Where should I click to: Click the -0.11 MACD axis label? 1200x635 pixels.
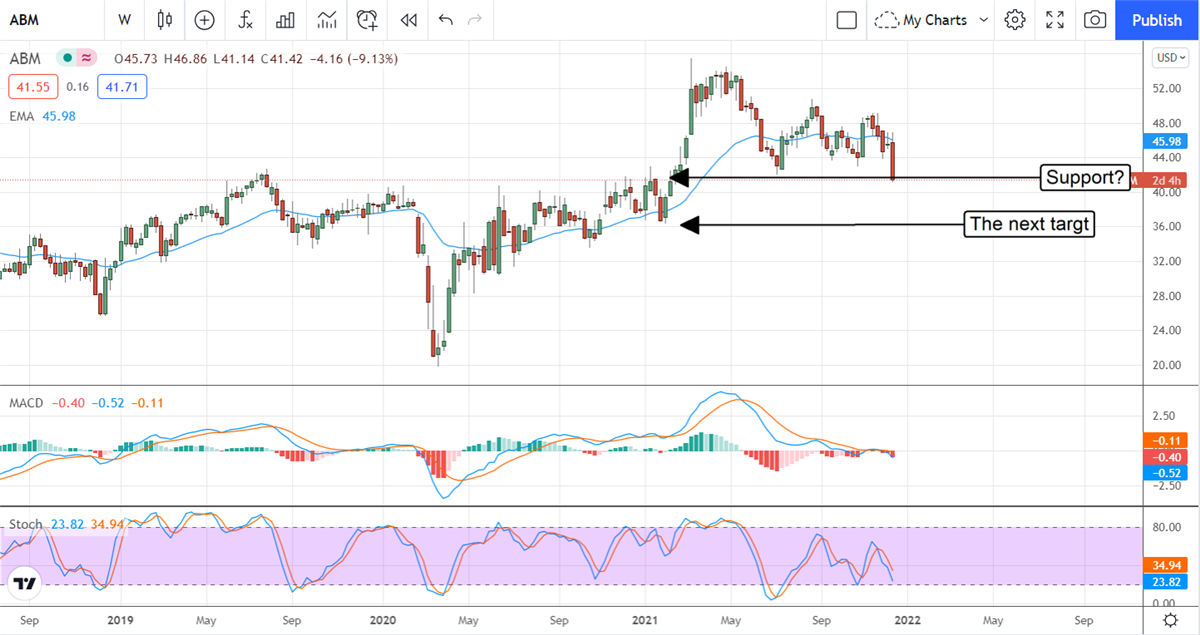tap(1167, 440)
